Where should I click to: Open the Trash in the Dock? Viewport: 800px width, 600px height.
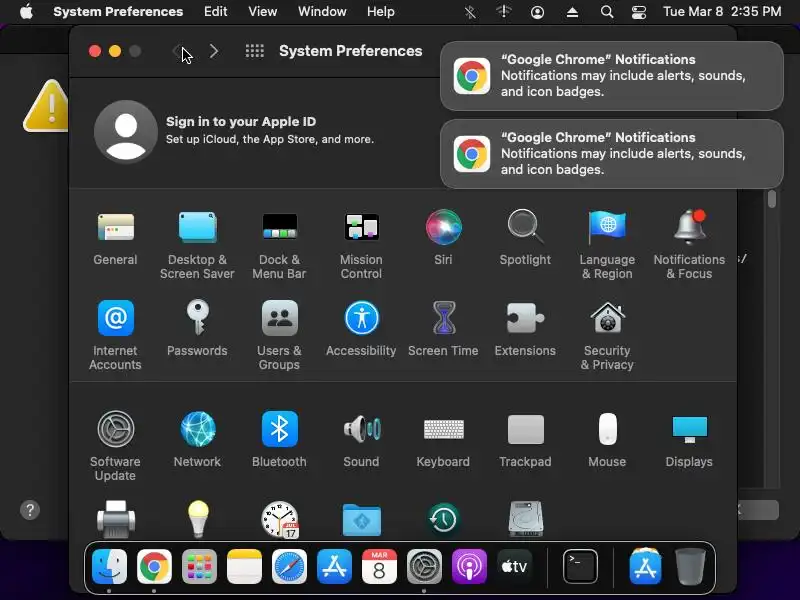pos(691,566)
